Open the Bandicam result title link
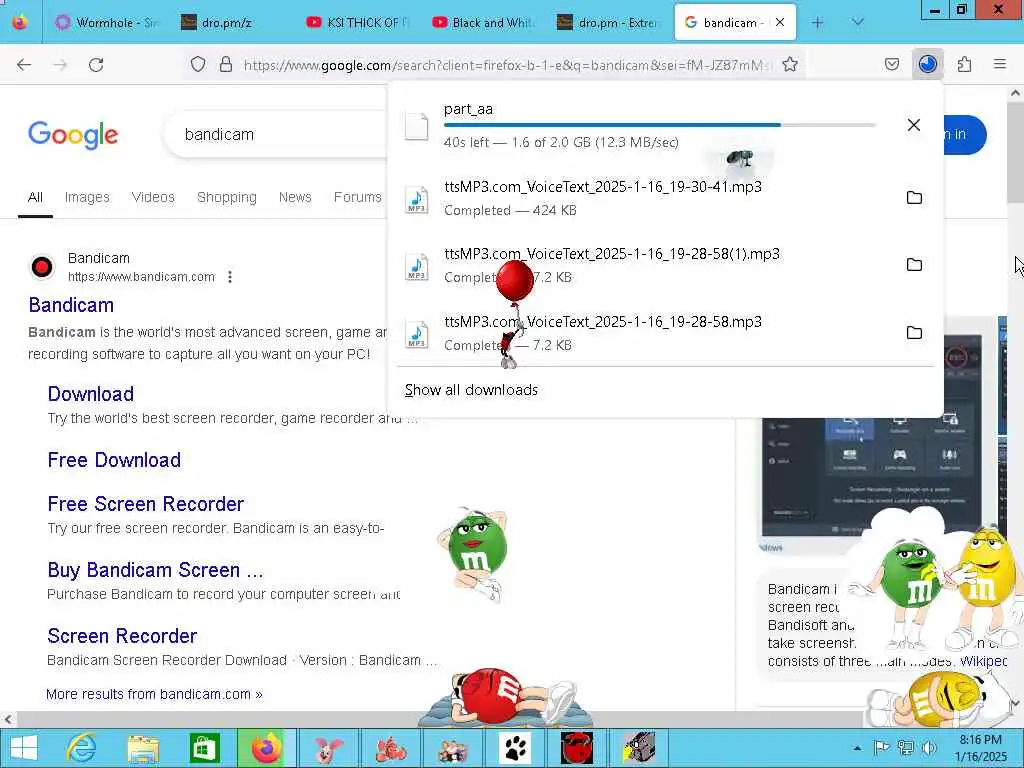The height and width of the screenshot is (768, 1024). tap(71, 305)
